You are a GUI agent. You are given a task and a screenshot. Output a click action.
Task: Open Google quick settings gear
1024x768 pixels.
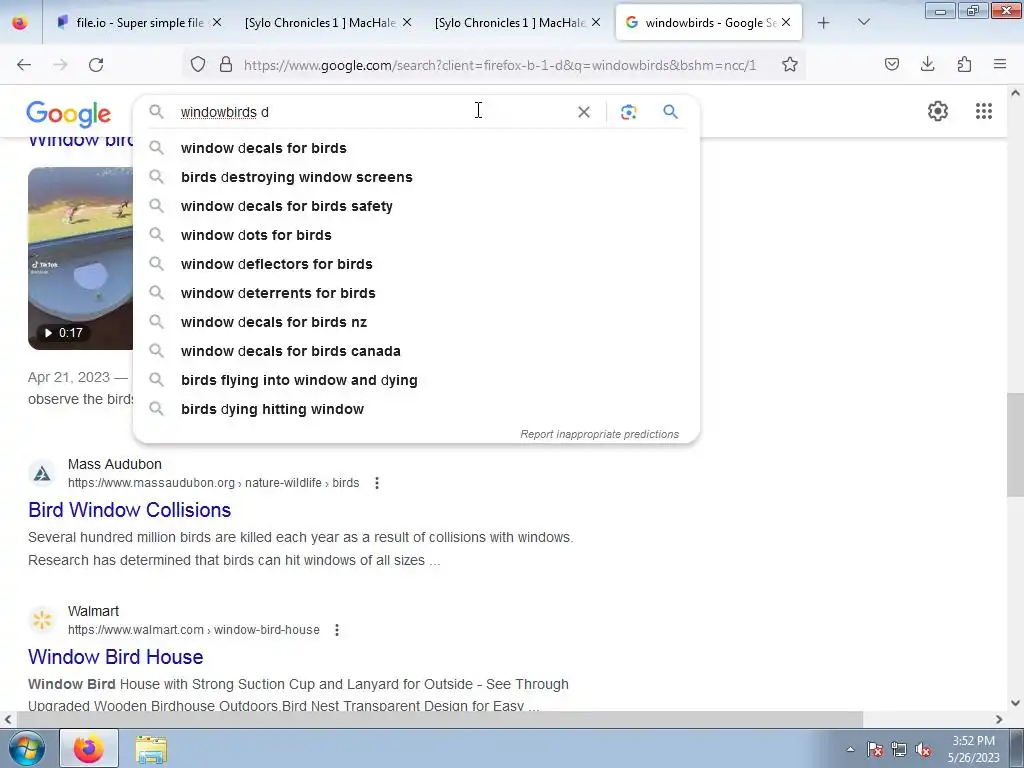(938, 111)
